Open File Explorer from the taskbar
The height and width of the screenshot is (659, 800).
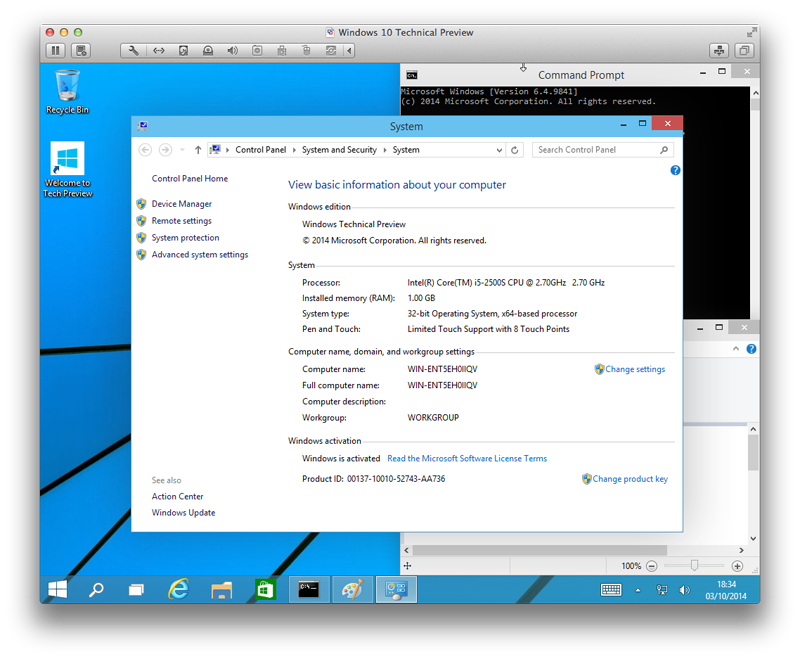tap(222, 589)
